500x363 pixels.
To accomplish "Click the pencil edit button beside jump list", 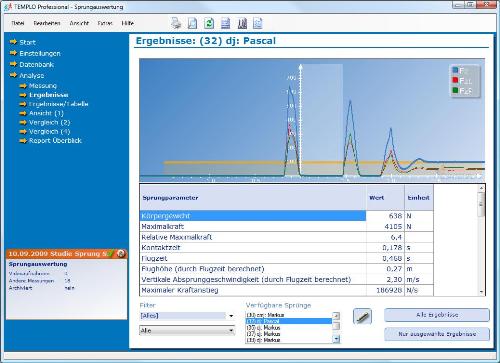I will pos(362,316).
